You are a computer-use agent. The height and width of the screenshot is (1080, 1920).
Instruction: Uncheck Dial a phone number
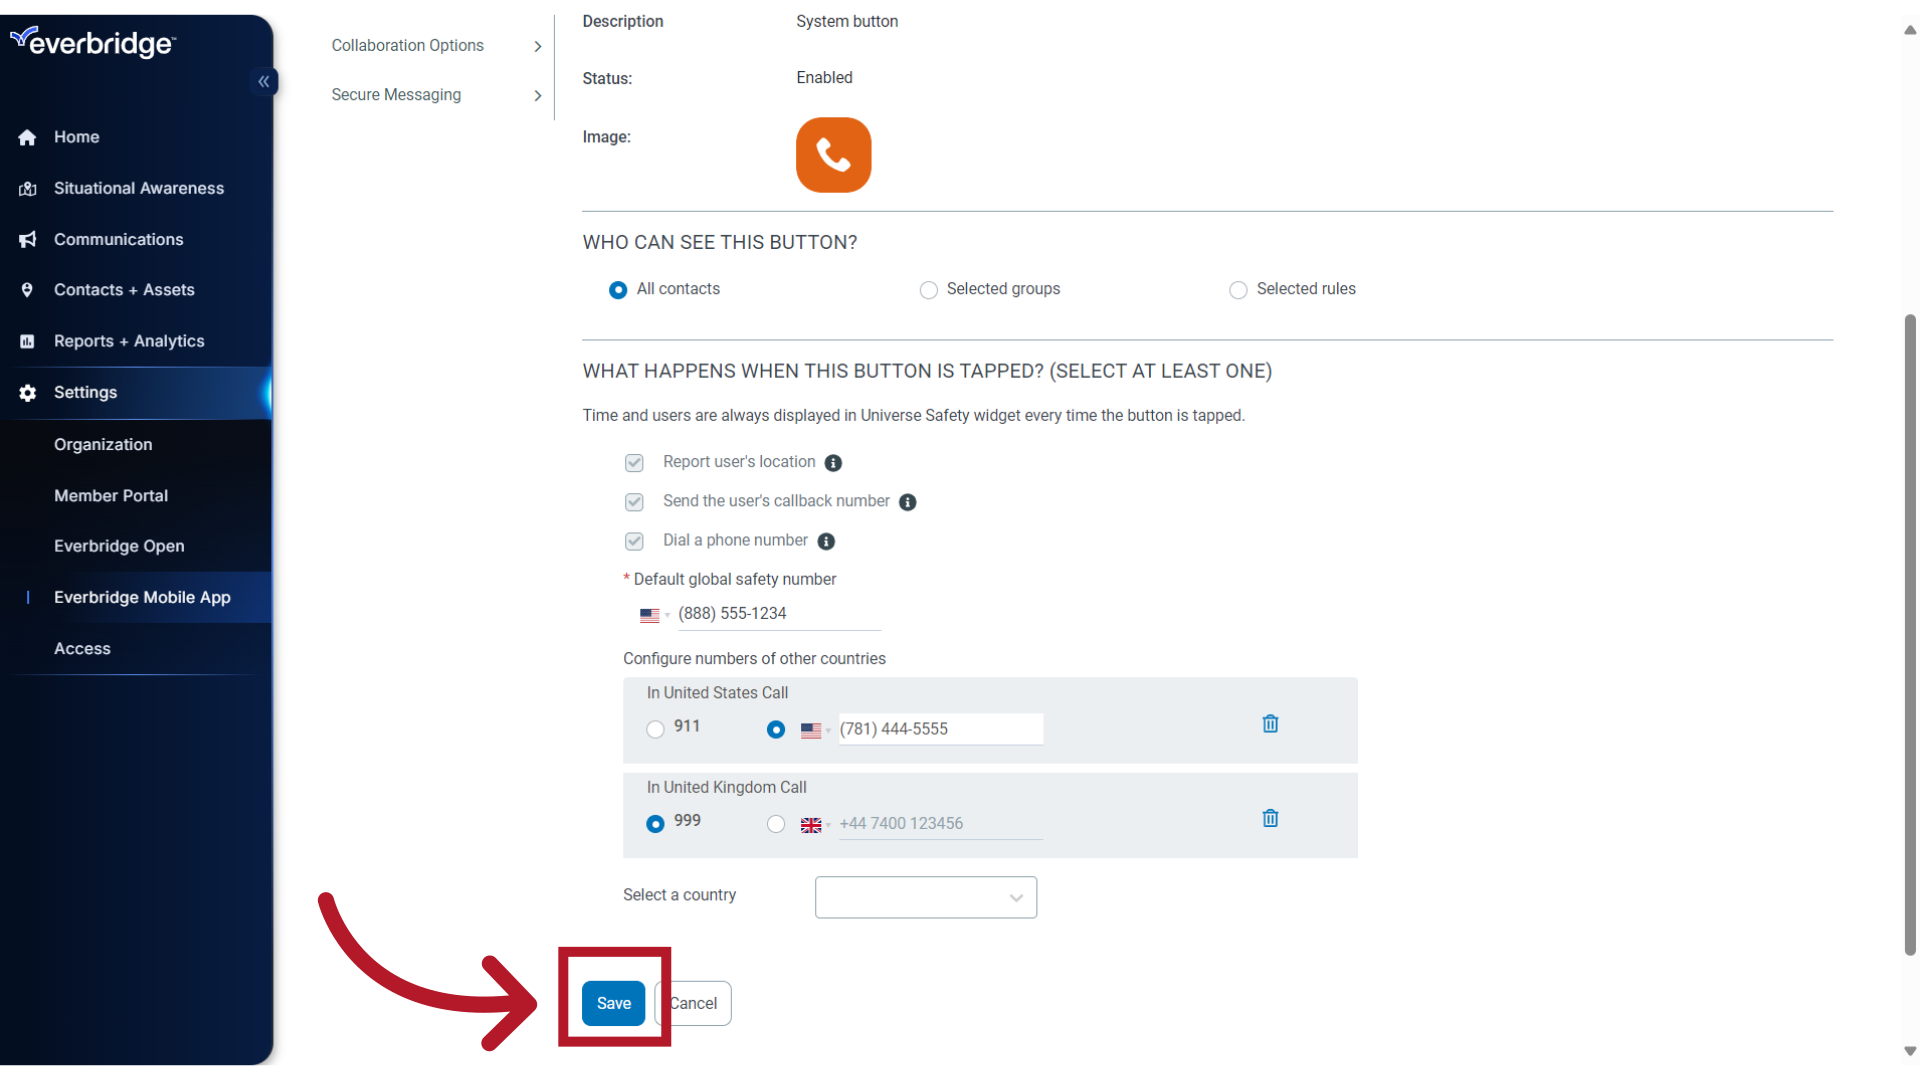[x=634, y=541]
